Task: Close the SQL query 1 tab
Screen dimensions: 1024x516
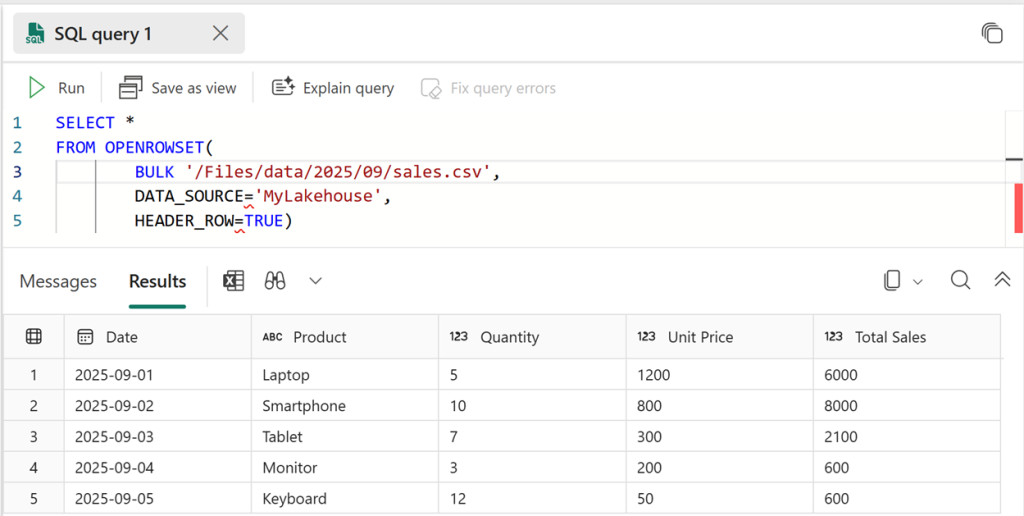Action: [x=221, y=33]
